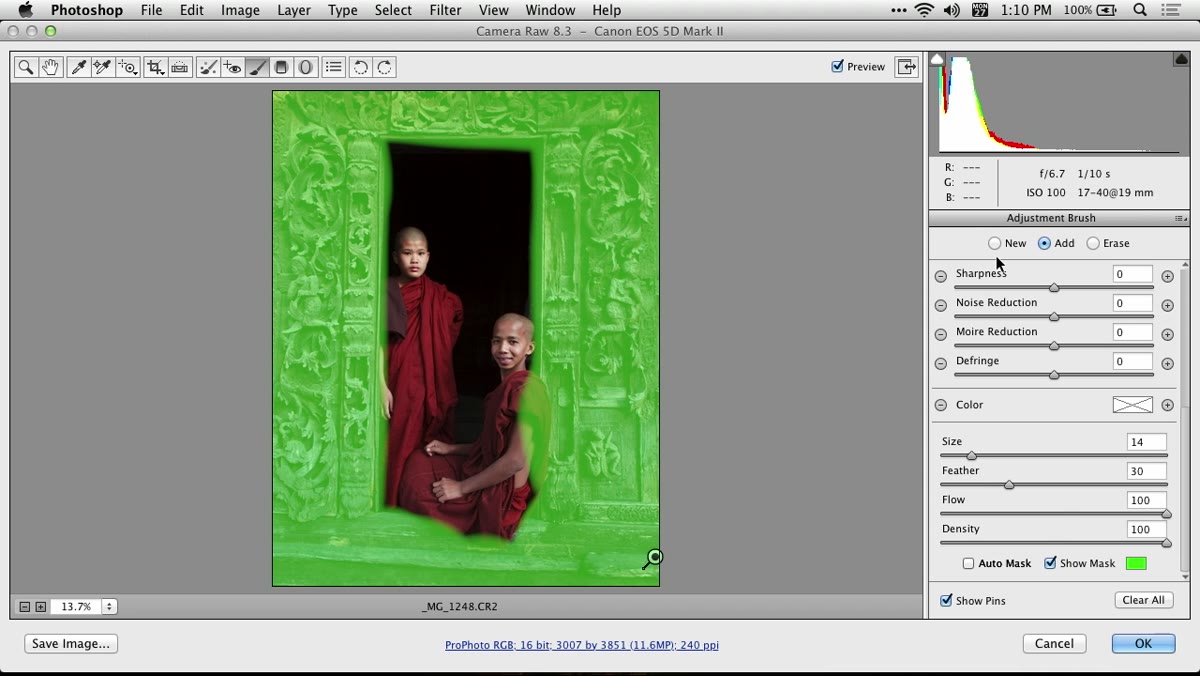The image size is (1200, 676).
Task: Open the Adjustment Brush panel menu
Action: point(1181,218)
